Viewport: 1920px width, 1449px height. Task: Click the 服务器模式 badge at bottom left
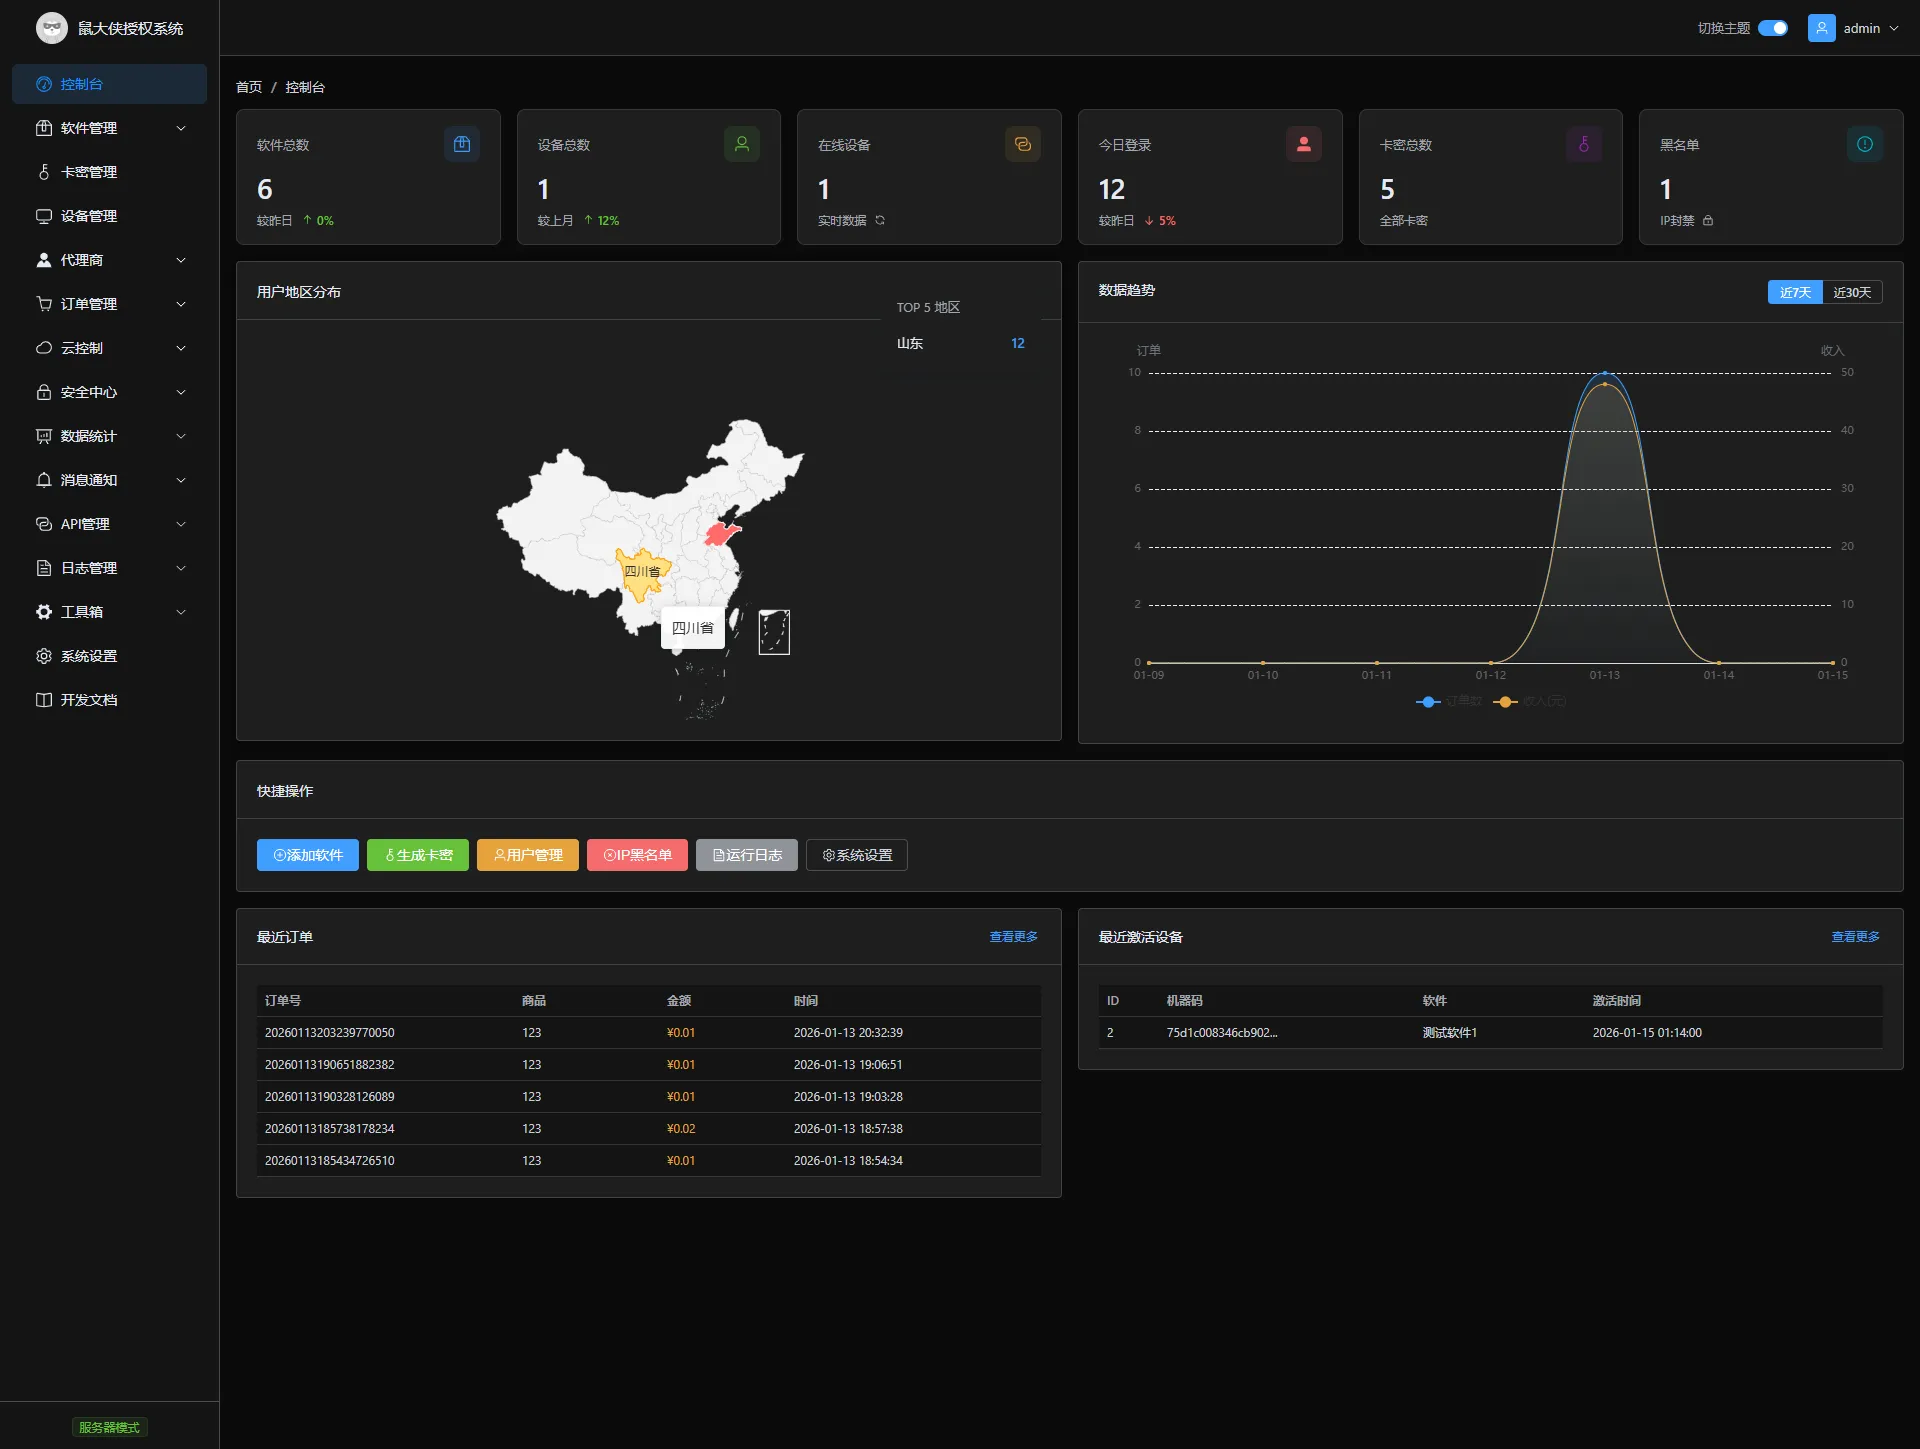109,1427
